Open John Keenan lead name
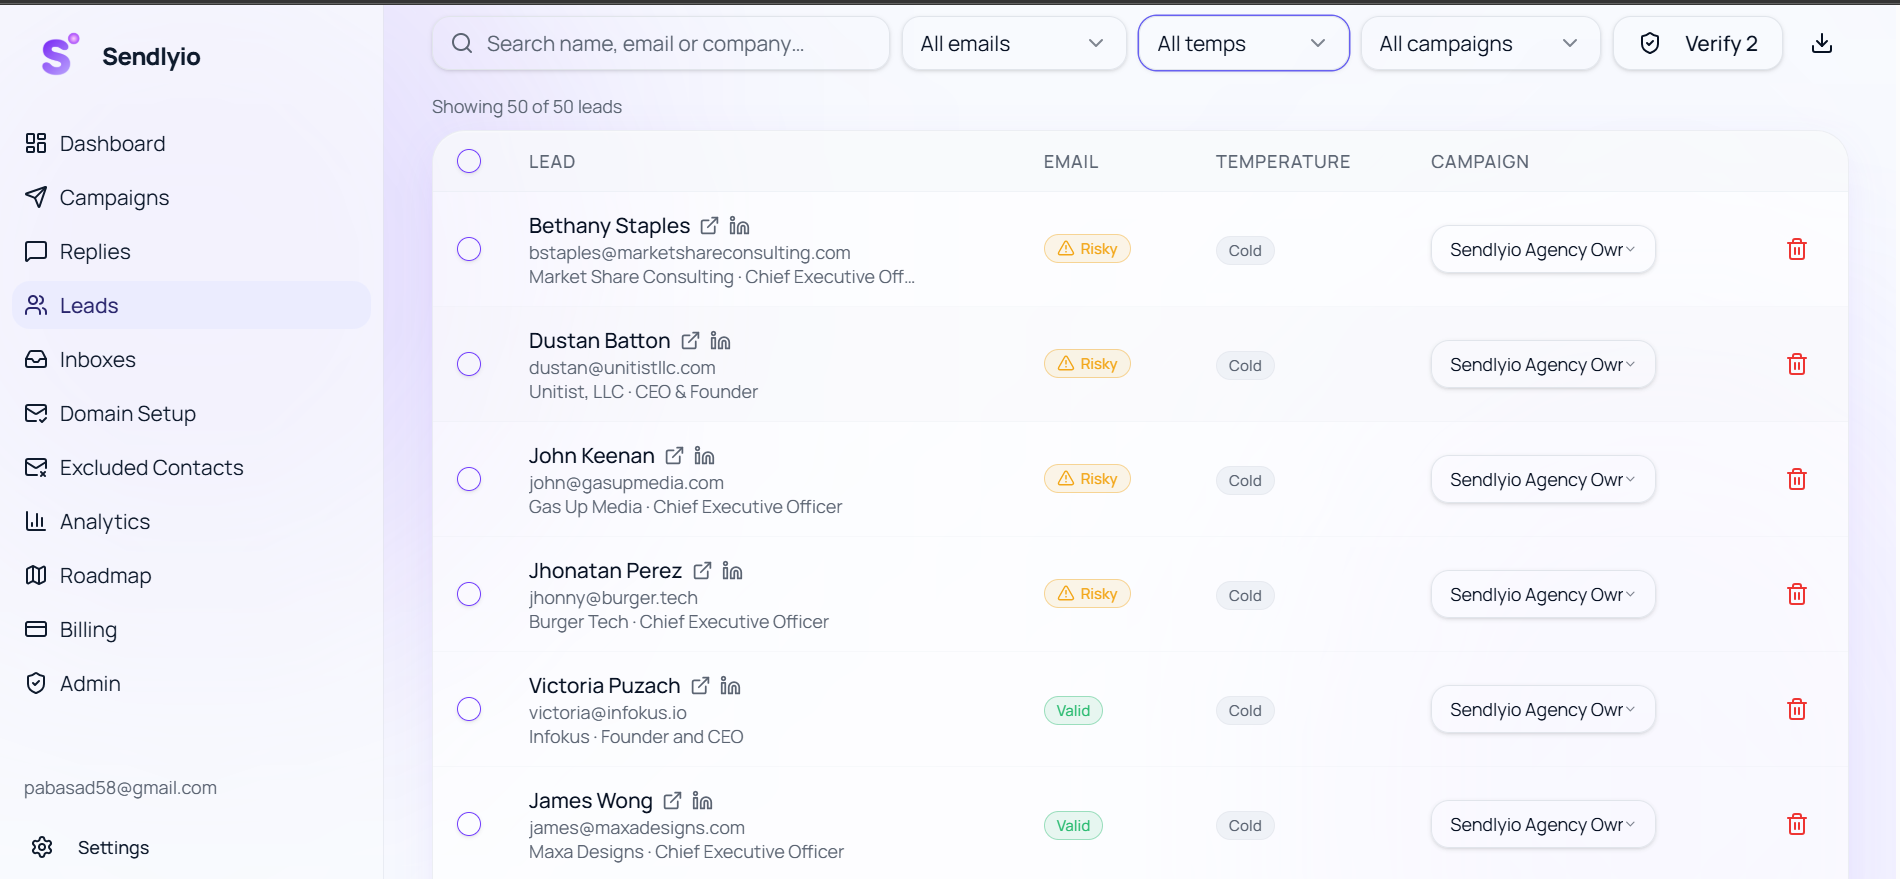Viewport: 1900px width, 879px height. coord(591,456)
